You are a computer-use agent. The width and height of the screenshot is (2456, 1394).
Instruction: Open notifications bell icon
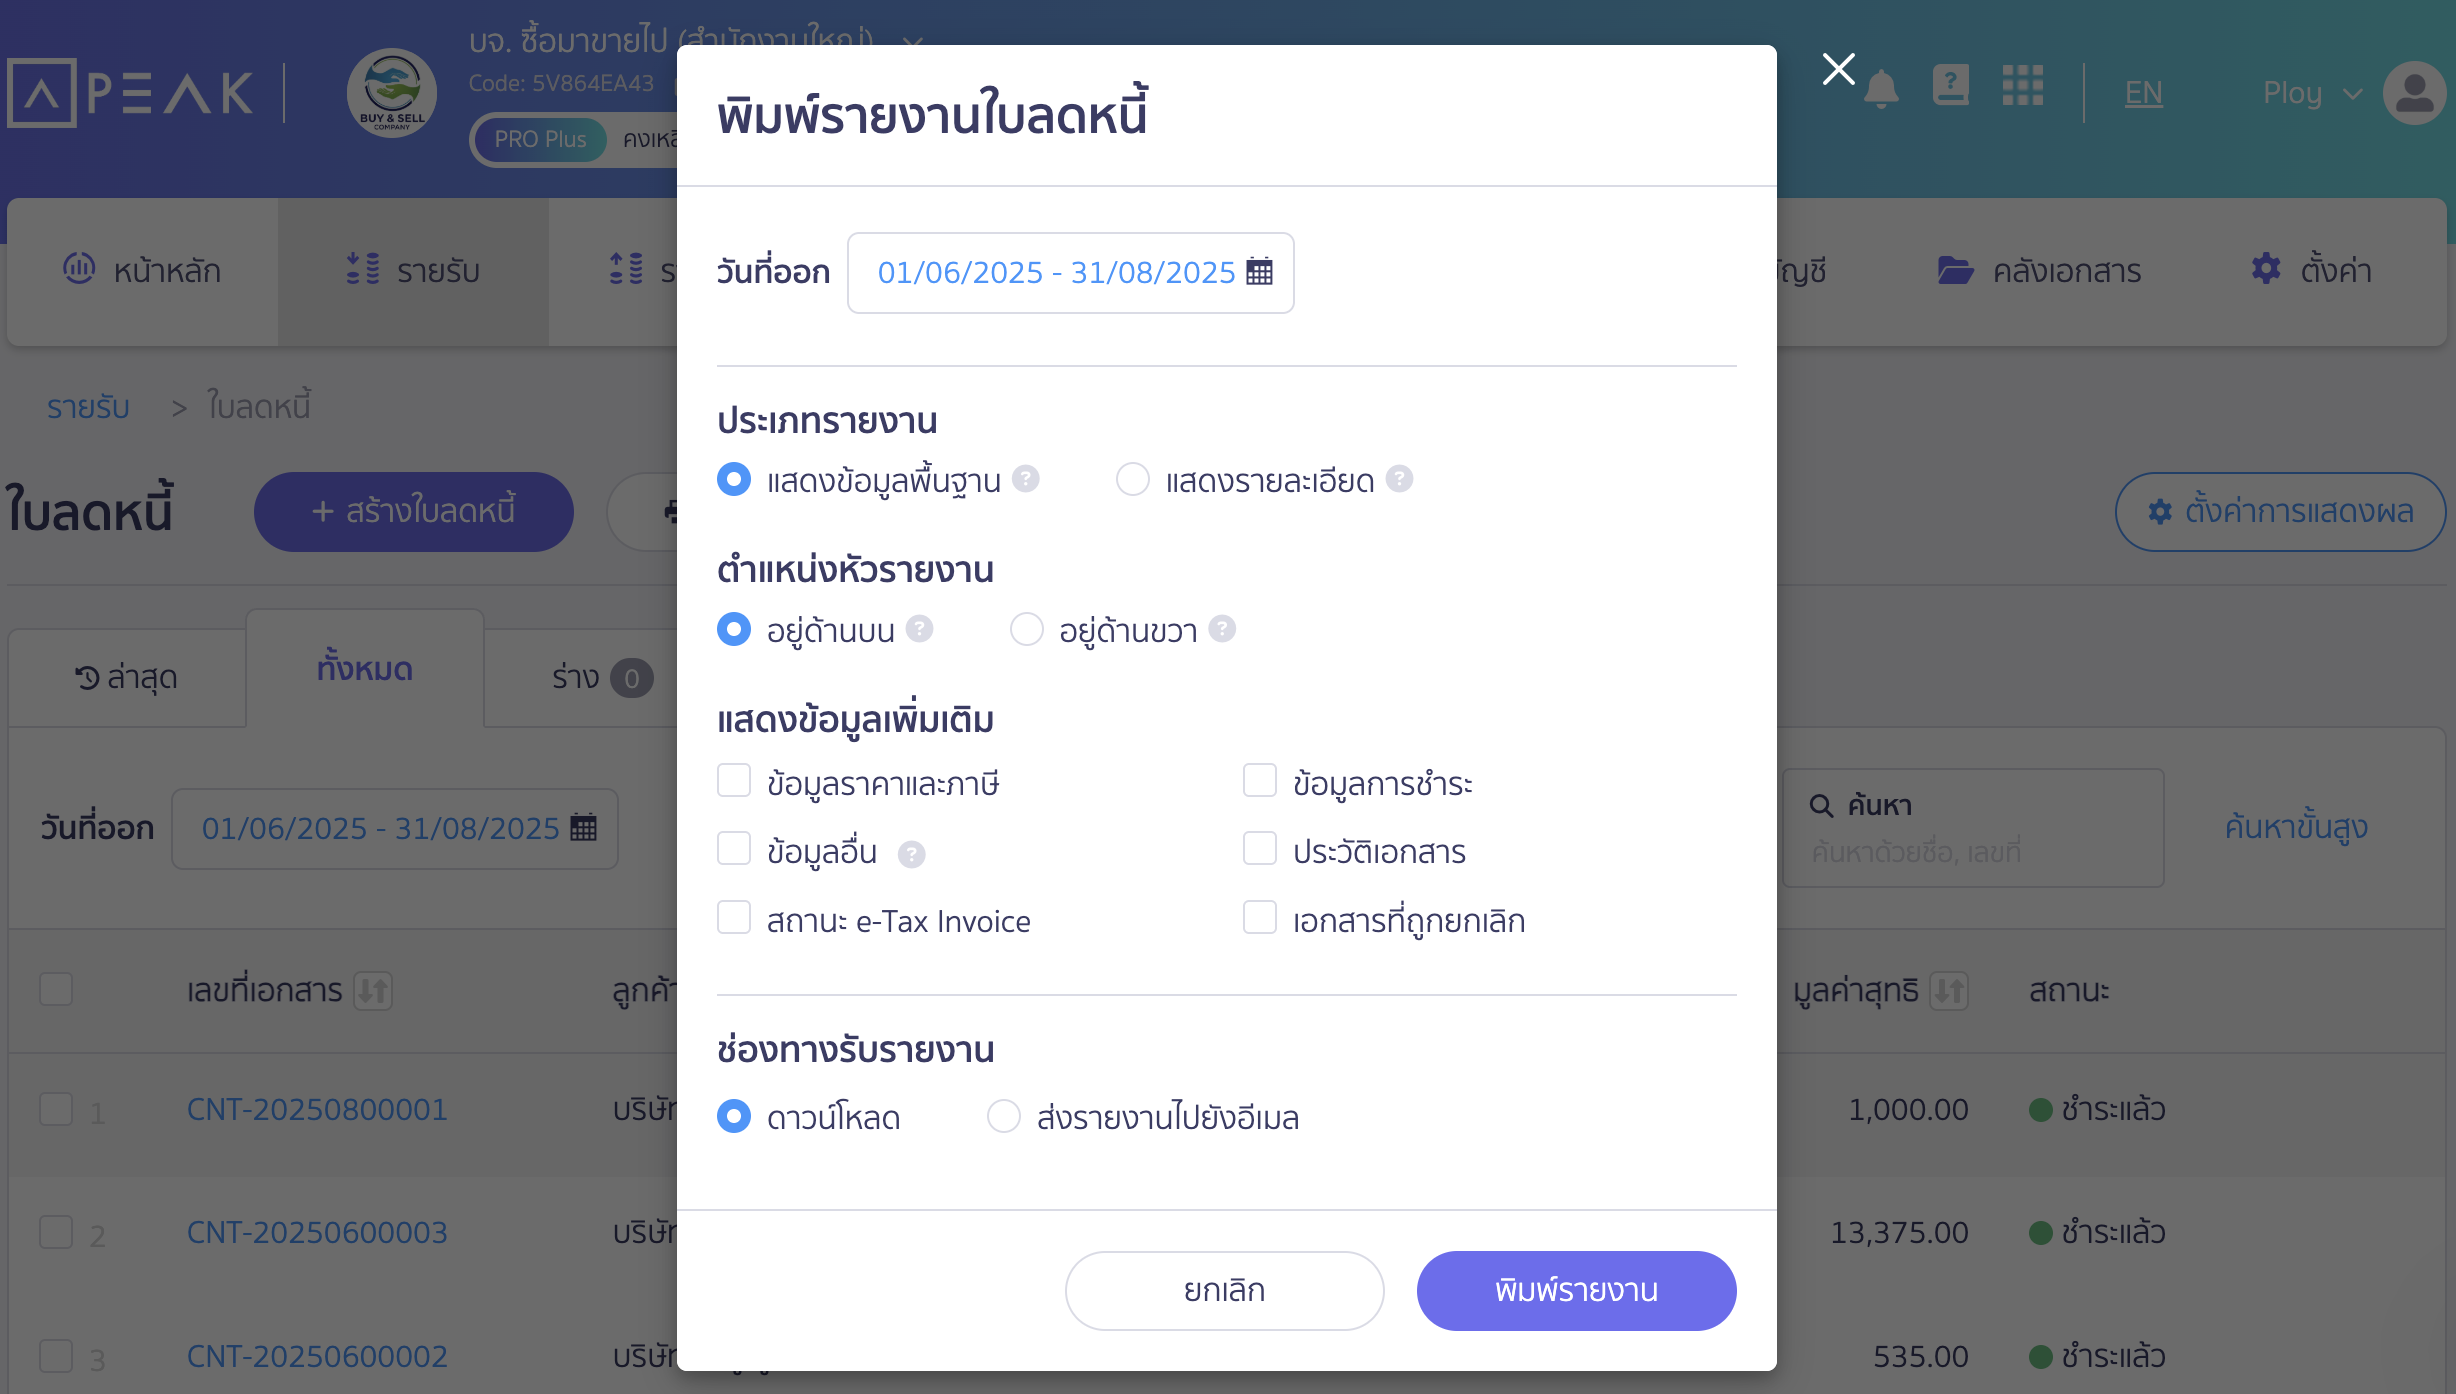(1881, 90)
